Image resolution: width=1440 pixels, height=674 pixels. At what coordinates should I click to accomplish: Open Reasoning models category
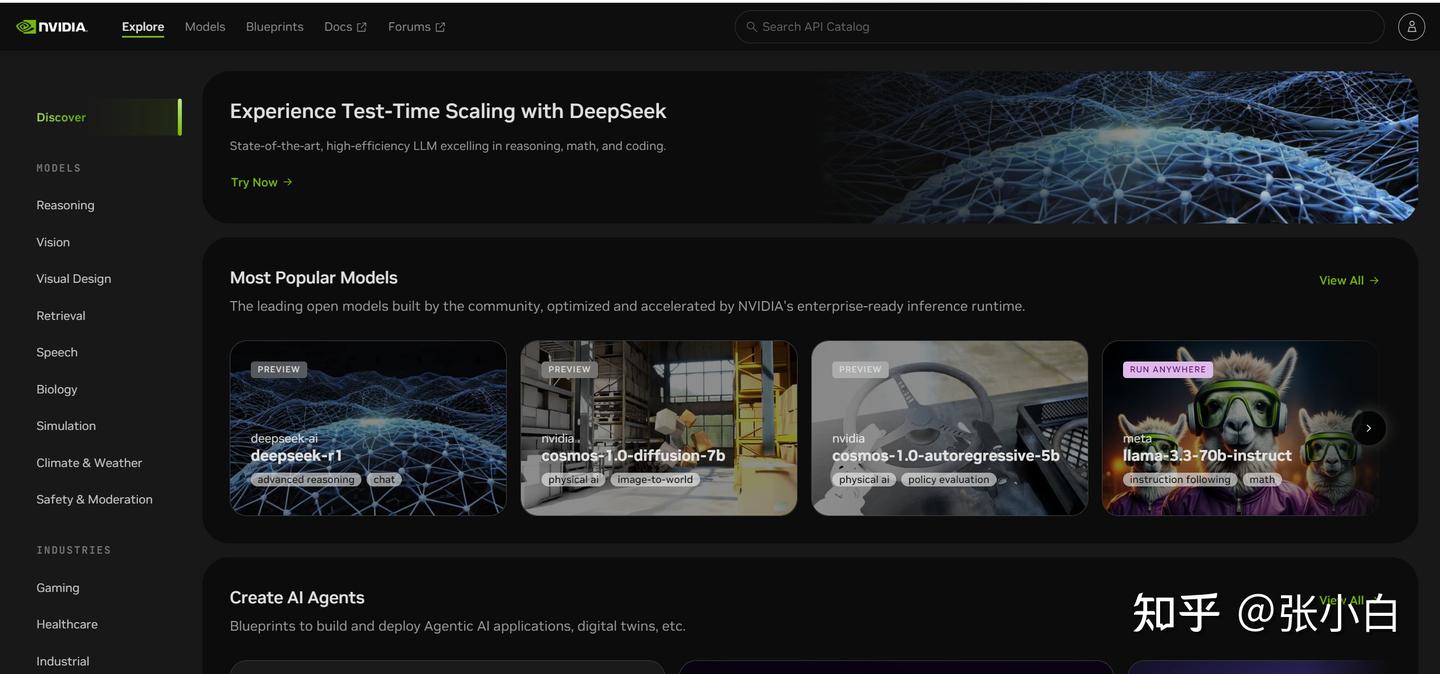point(65,205)
